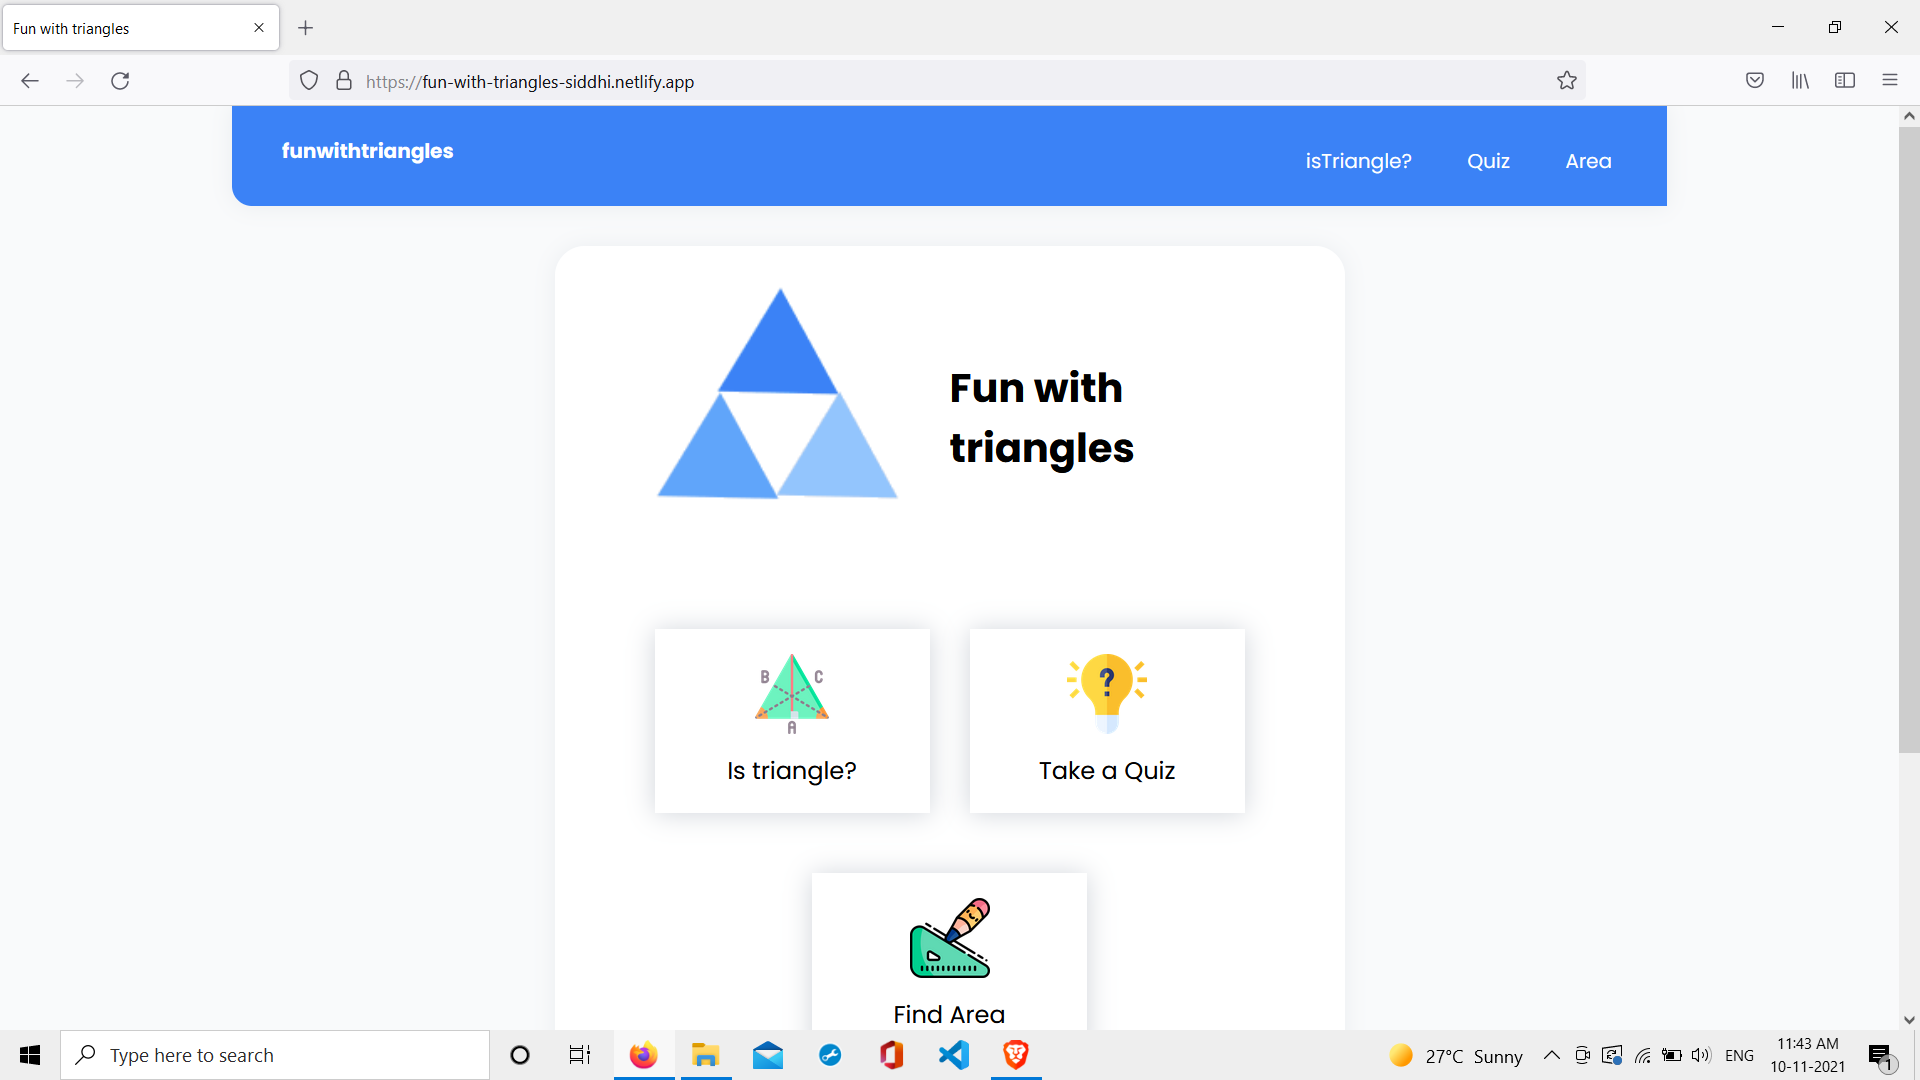Click the Save to Pocket icon
This screenshot has height=1080, width=1920.
[x=1754, y=81]
